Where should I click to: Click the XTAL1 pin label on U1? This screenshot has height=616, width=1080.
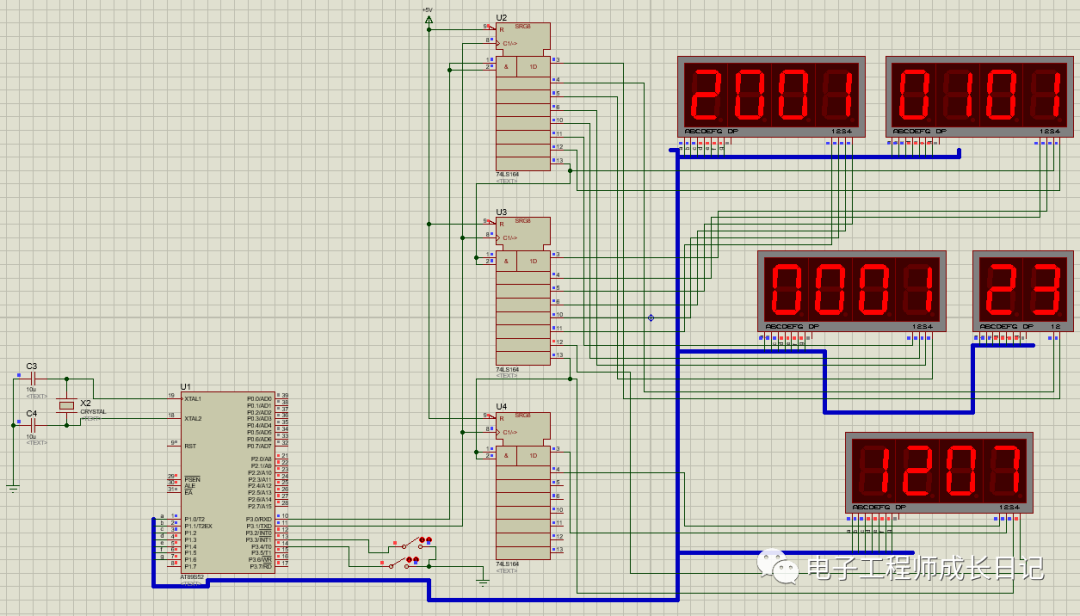coord(193,399)
